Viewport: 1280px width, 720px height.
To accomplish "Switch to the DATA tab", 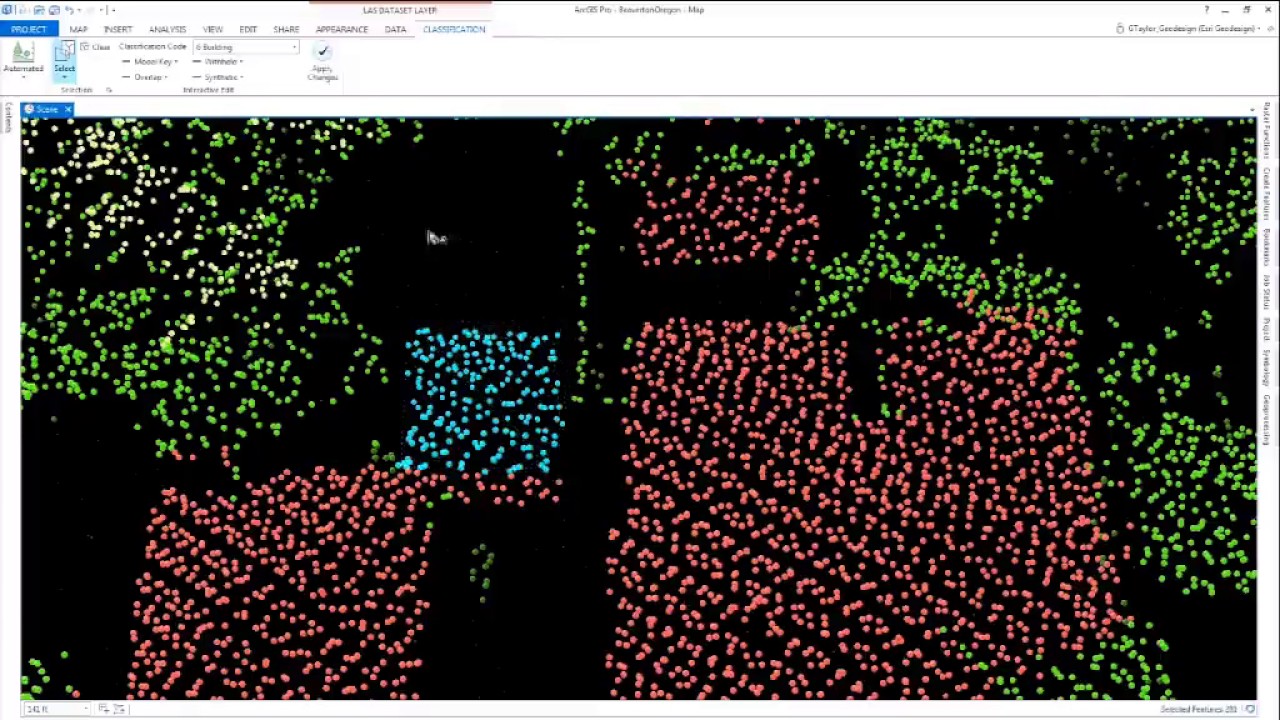I will pos(395,29).
